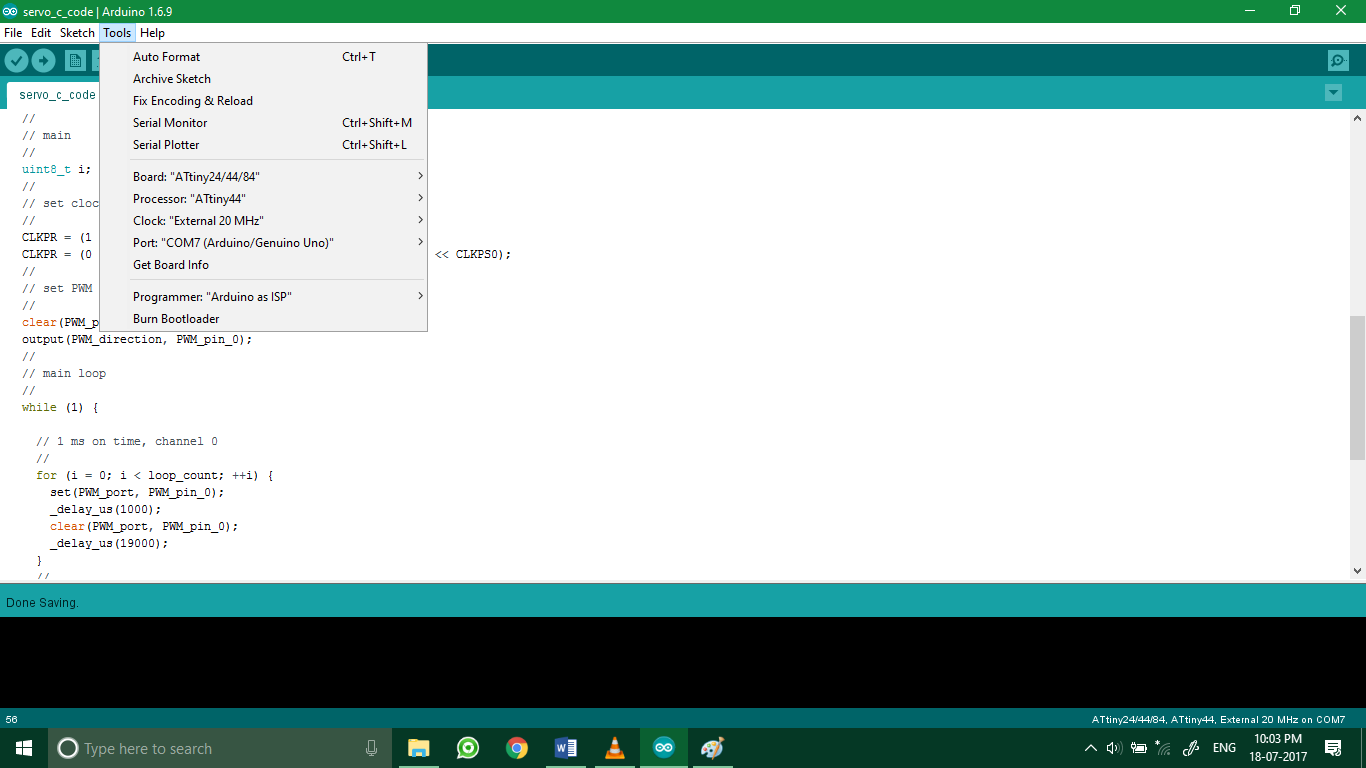Open Serial Monitor magnifier icon in toolbar
The height and width of the screenshot is (768, 1366).
[1338, 61]
